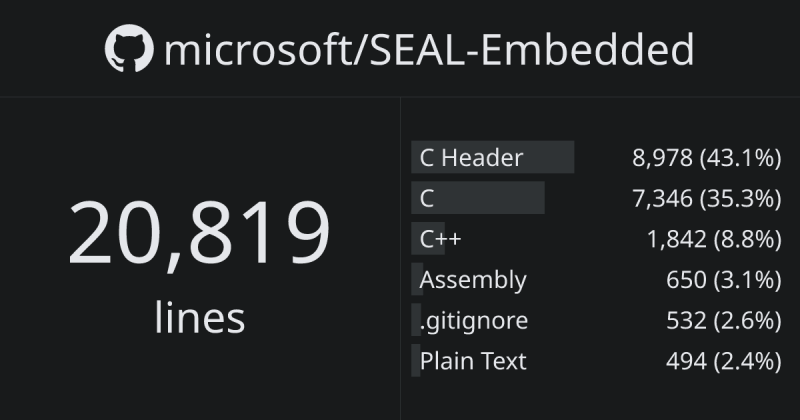Select the C language bar

(478, 197)
